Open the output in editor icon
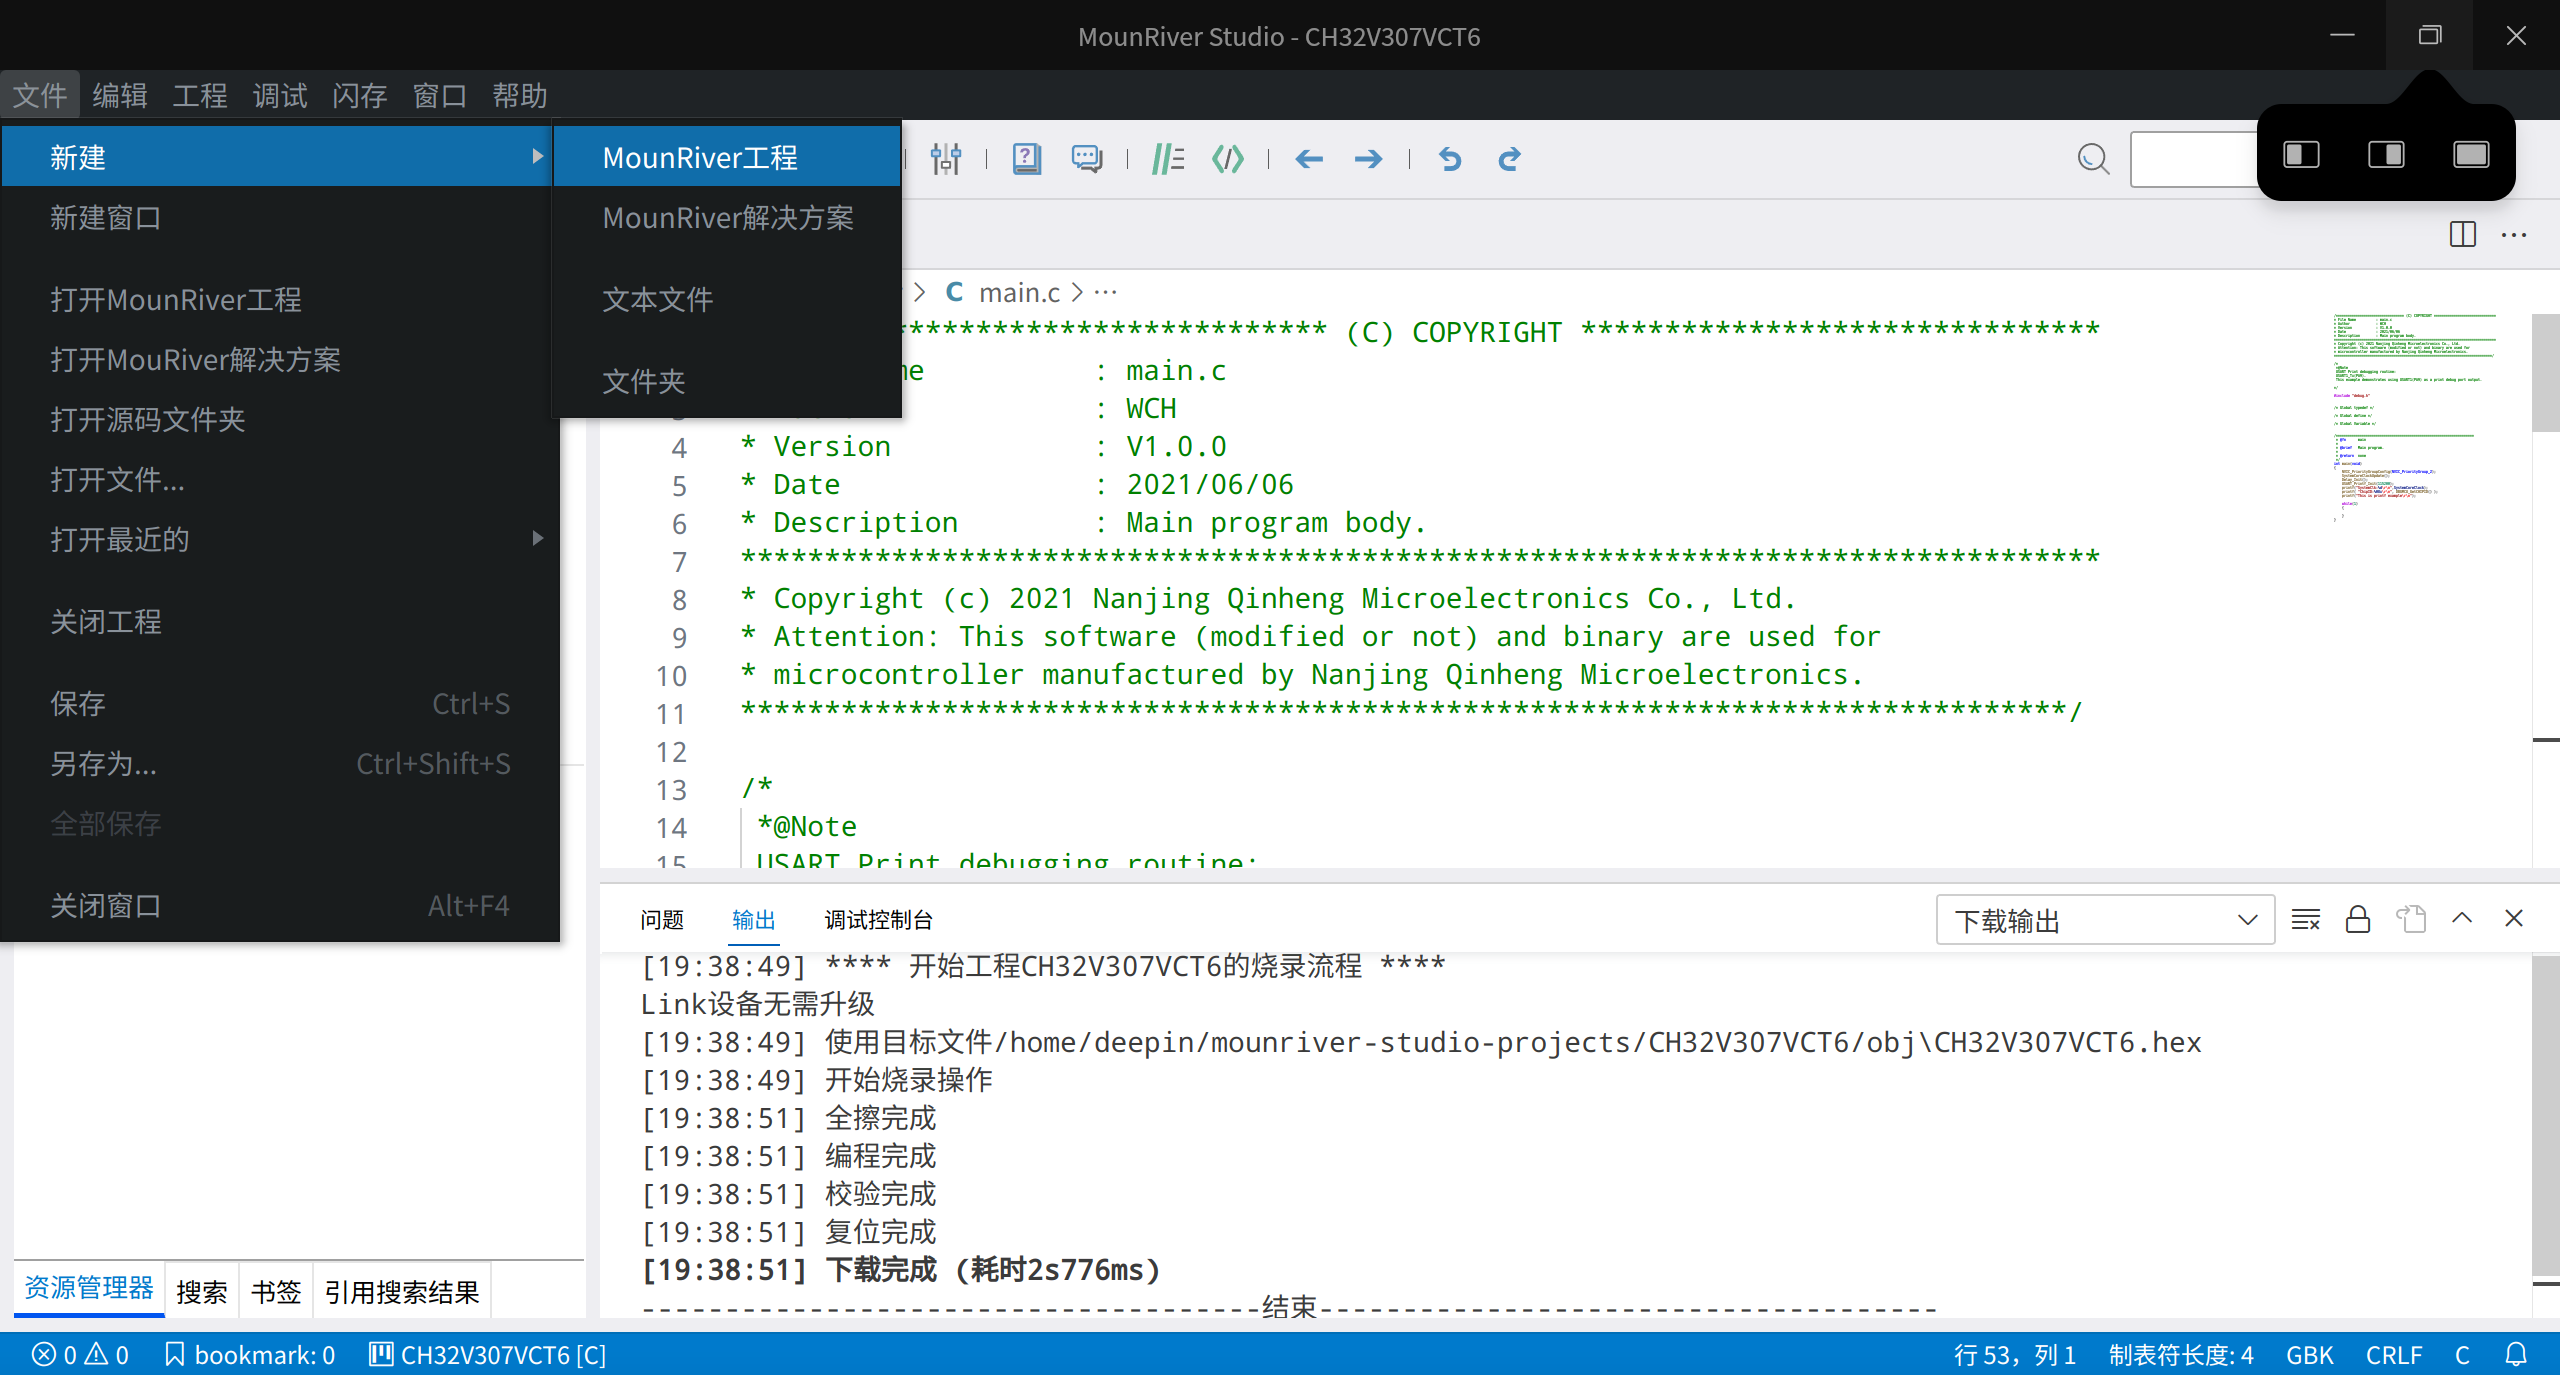Screen dimensions: 2560x1375 coord(2411,919)
